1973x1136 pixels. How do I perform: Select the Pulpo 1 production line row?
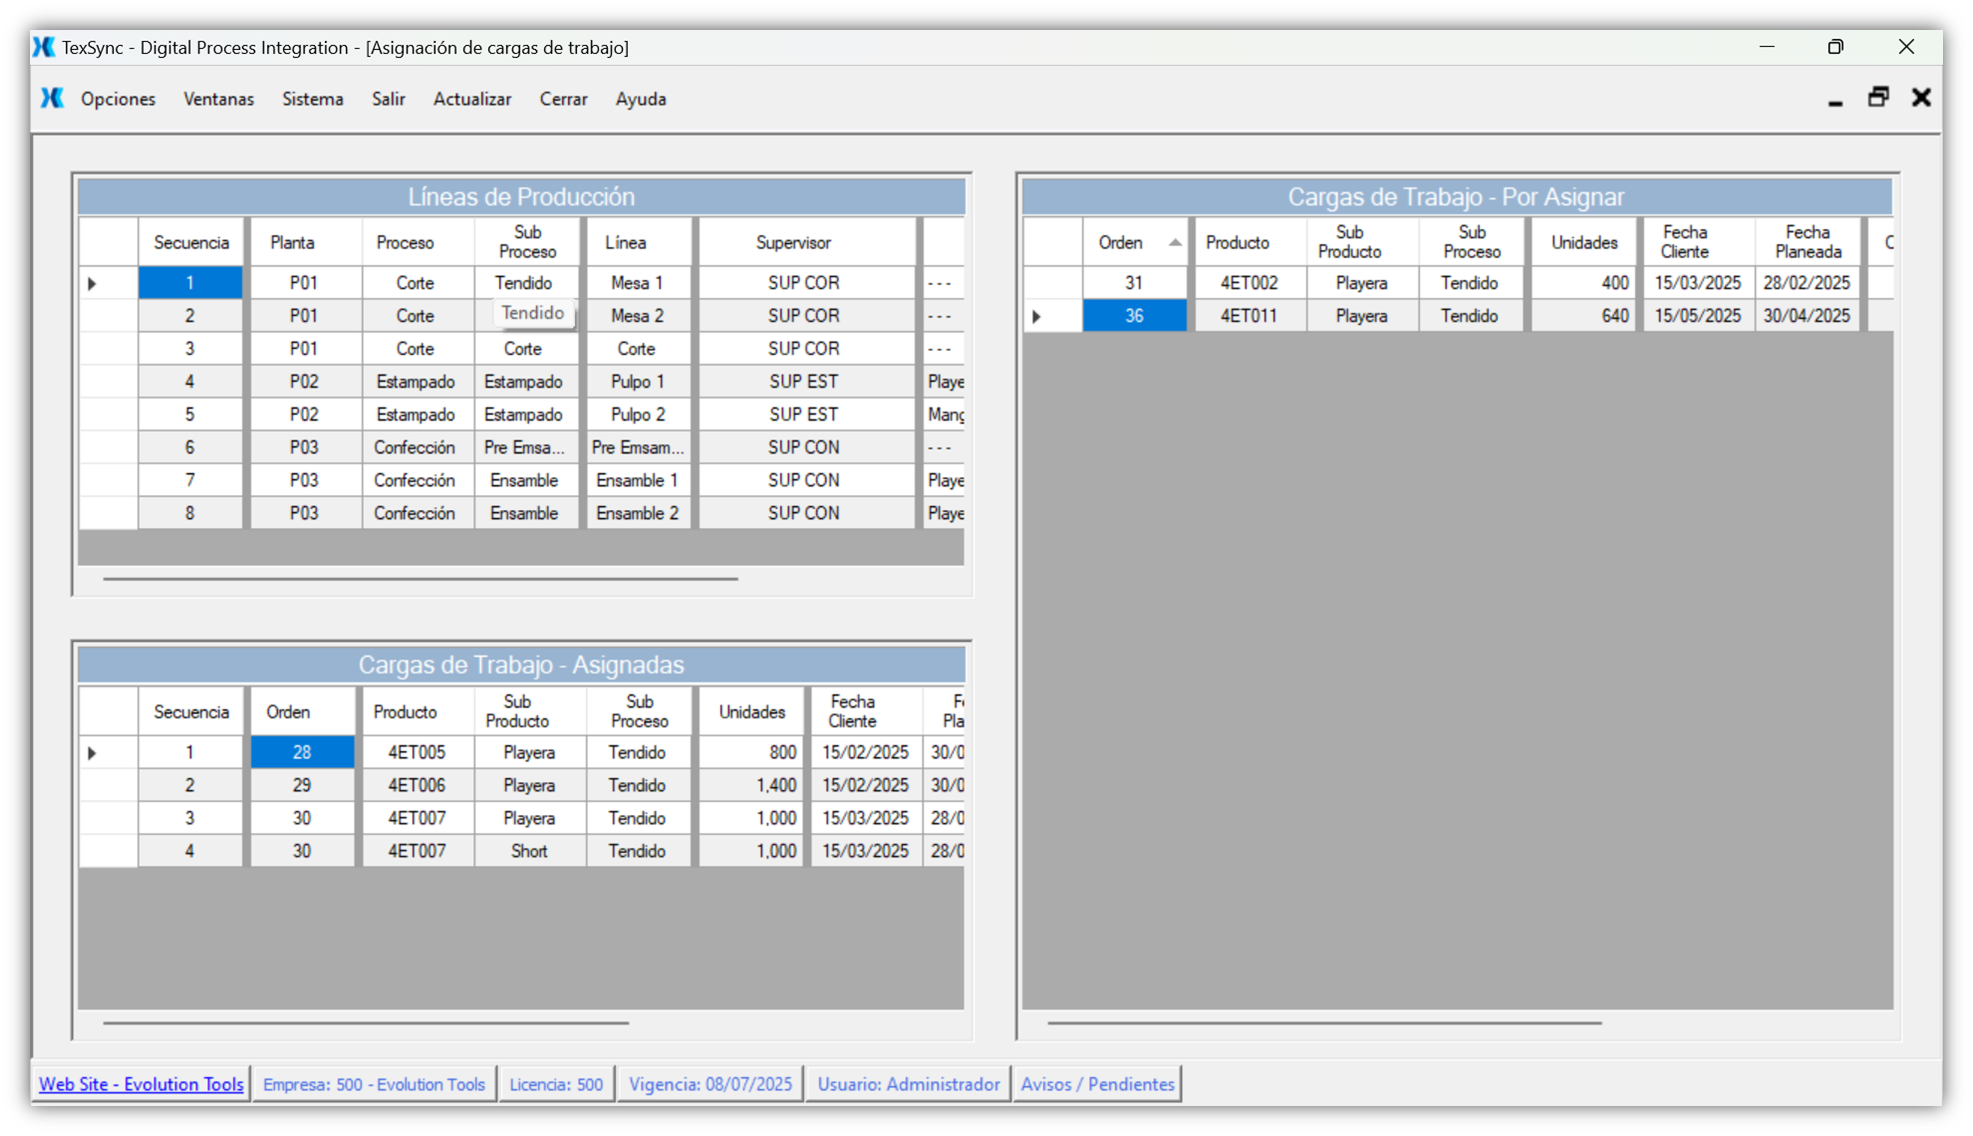pyautogui.click(x=637, y=382)
